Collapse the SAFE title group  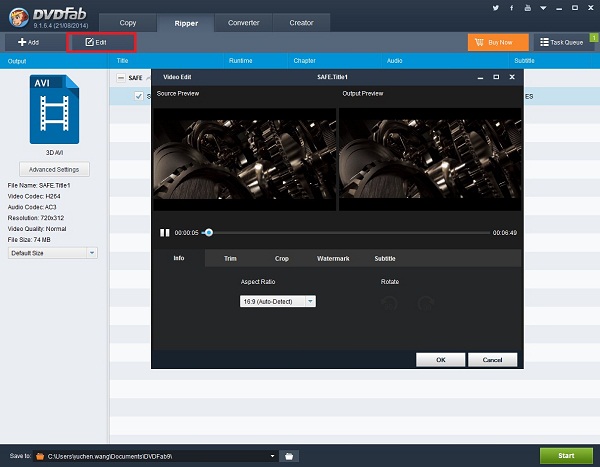(x=121, y=78)
